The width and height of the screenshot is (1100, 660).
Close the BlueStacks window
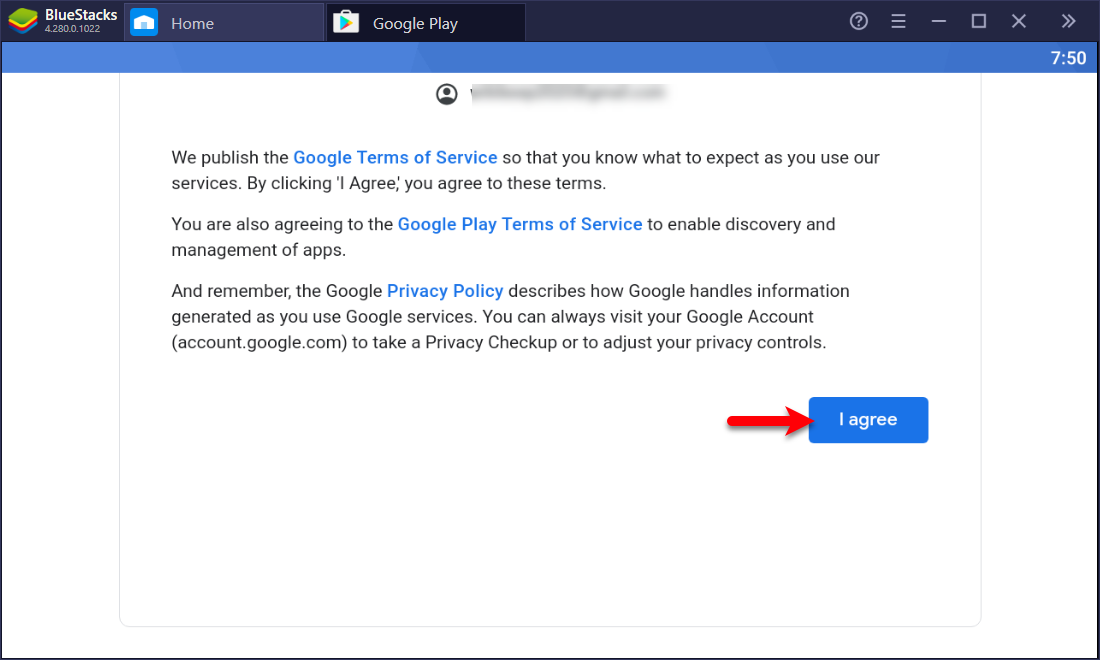1019,22
